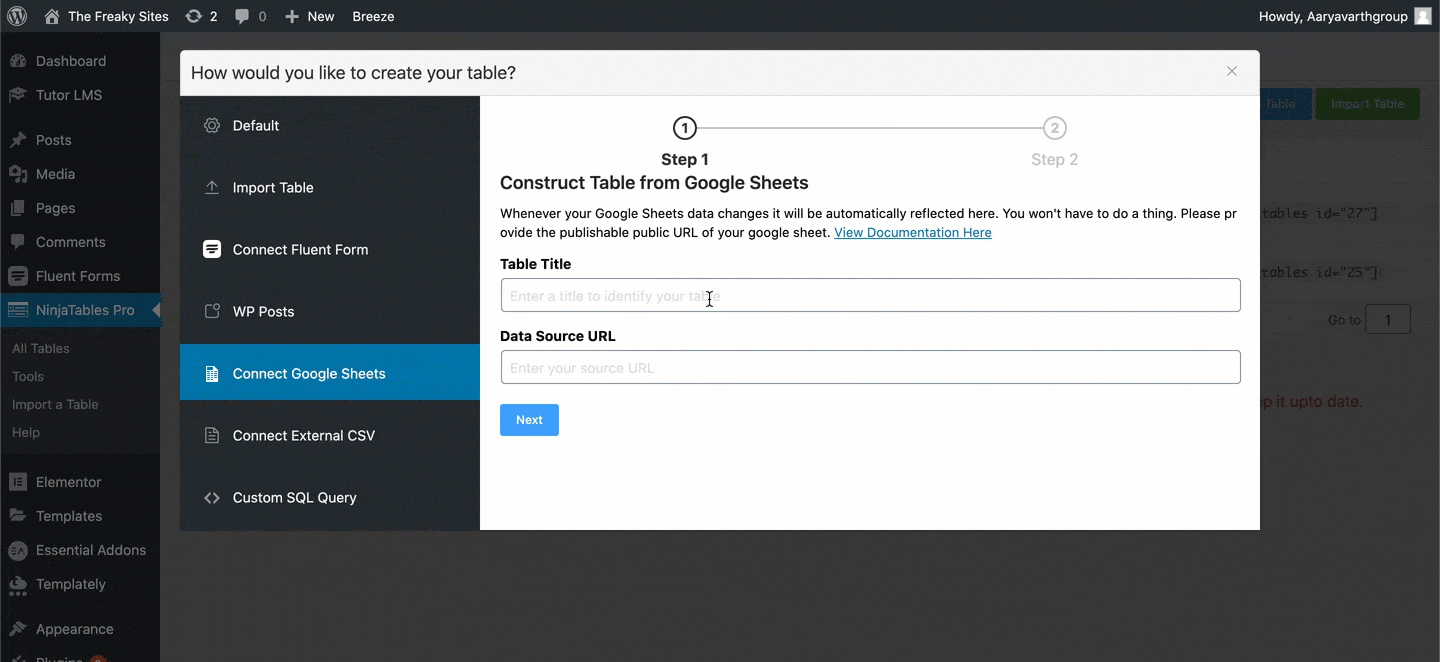This screenshot has width=1440, height=662.
Task: Open All Tables submenu item
Action: point(41,349)
